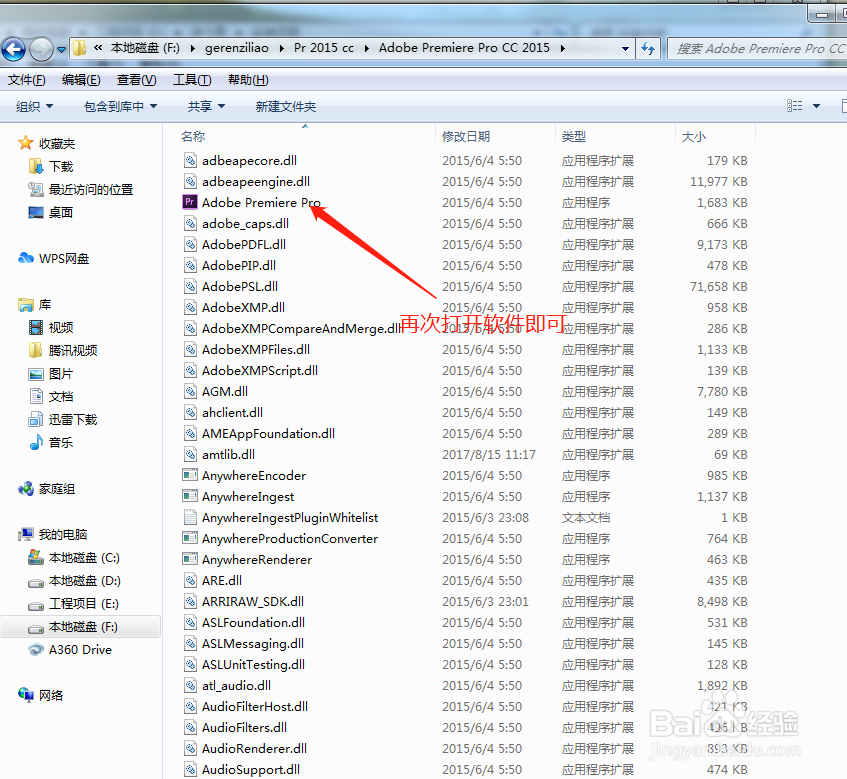Sort by the 名称 column header
Screen dimensions: 847x779
pyautogui.click(x=193, y=136)
